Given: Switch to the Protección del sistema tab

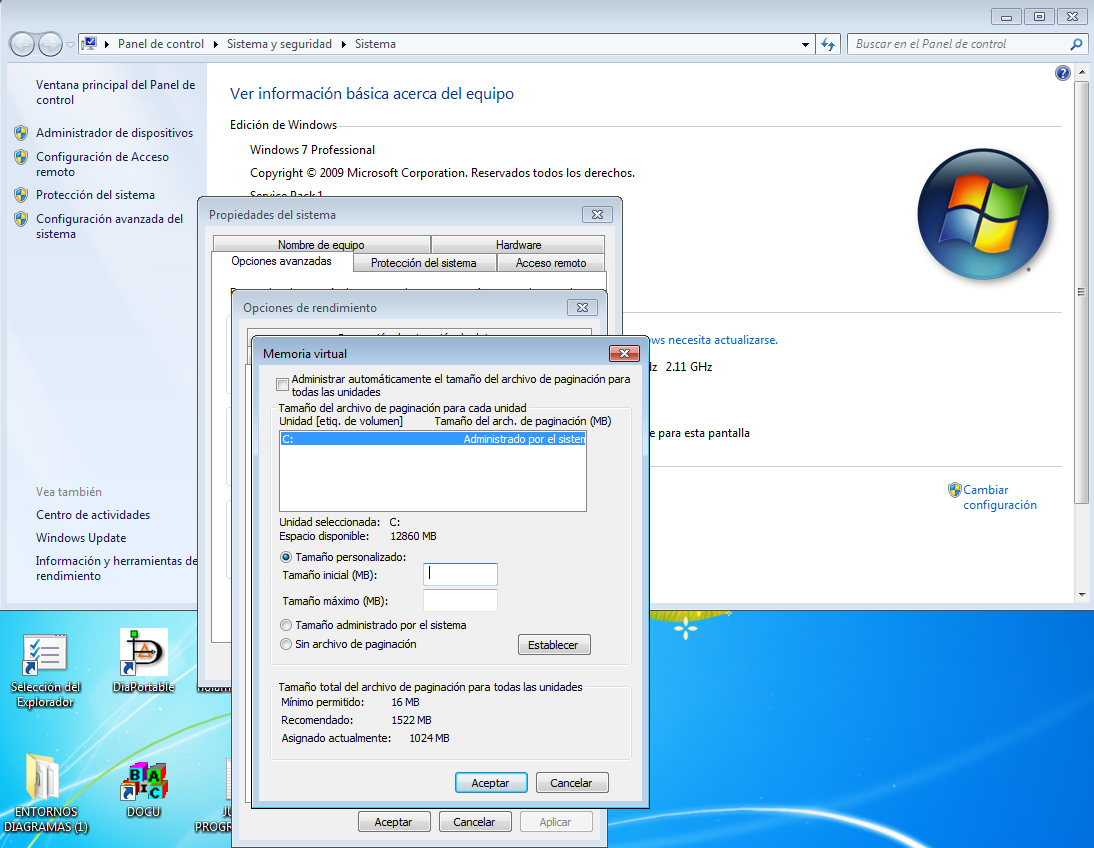Looking at the screenshot, I should [424, 263].
